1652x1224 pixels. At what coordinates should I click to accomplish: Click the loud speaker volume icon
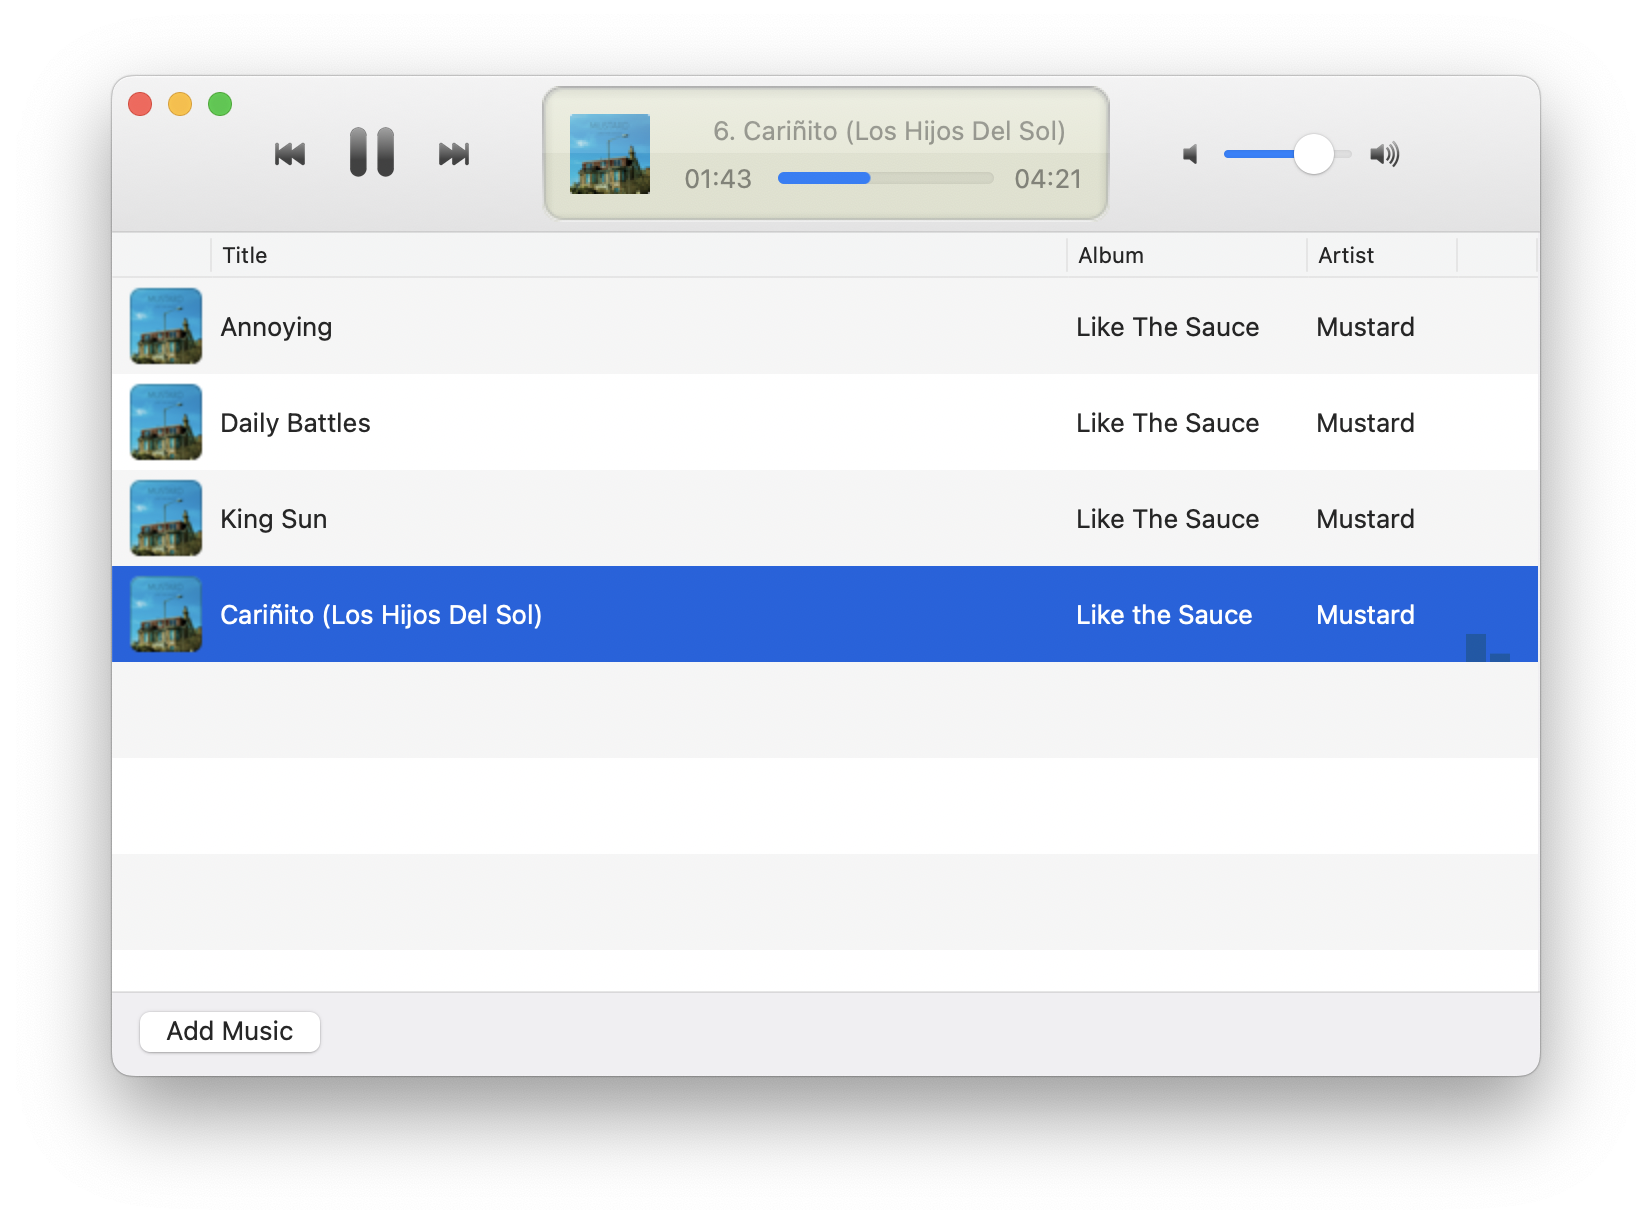click(x=1385, y=154)
